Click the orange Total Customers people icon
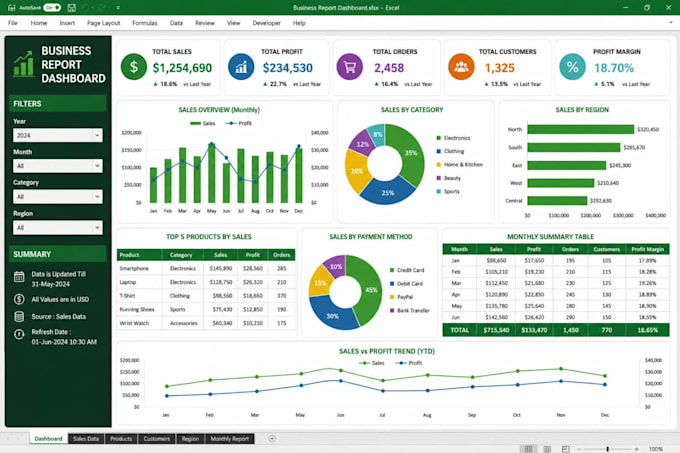 coord(461,67)
